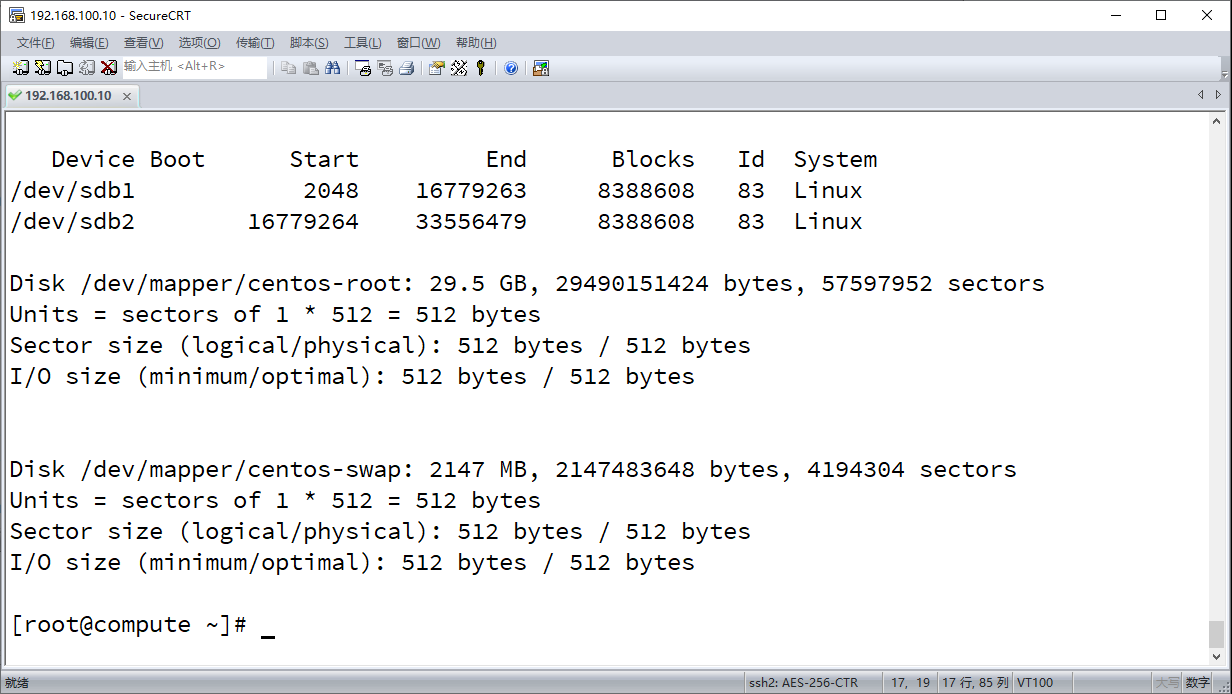Focus the host input field

point(195,67)
